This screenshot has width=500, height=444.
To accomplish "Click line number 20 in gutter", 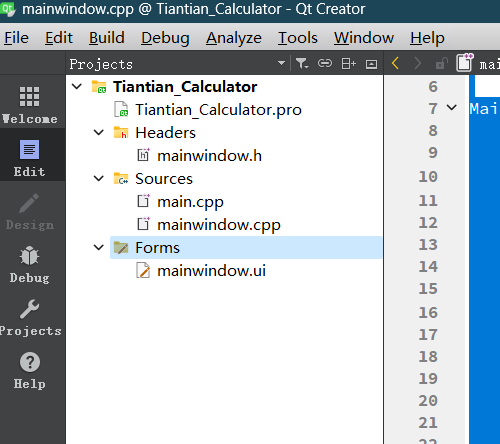I will pyautogui.click(x=428, y=400).
